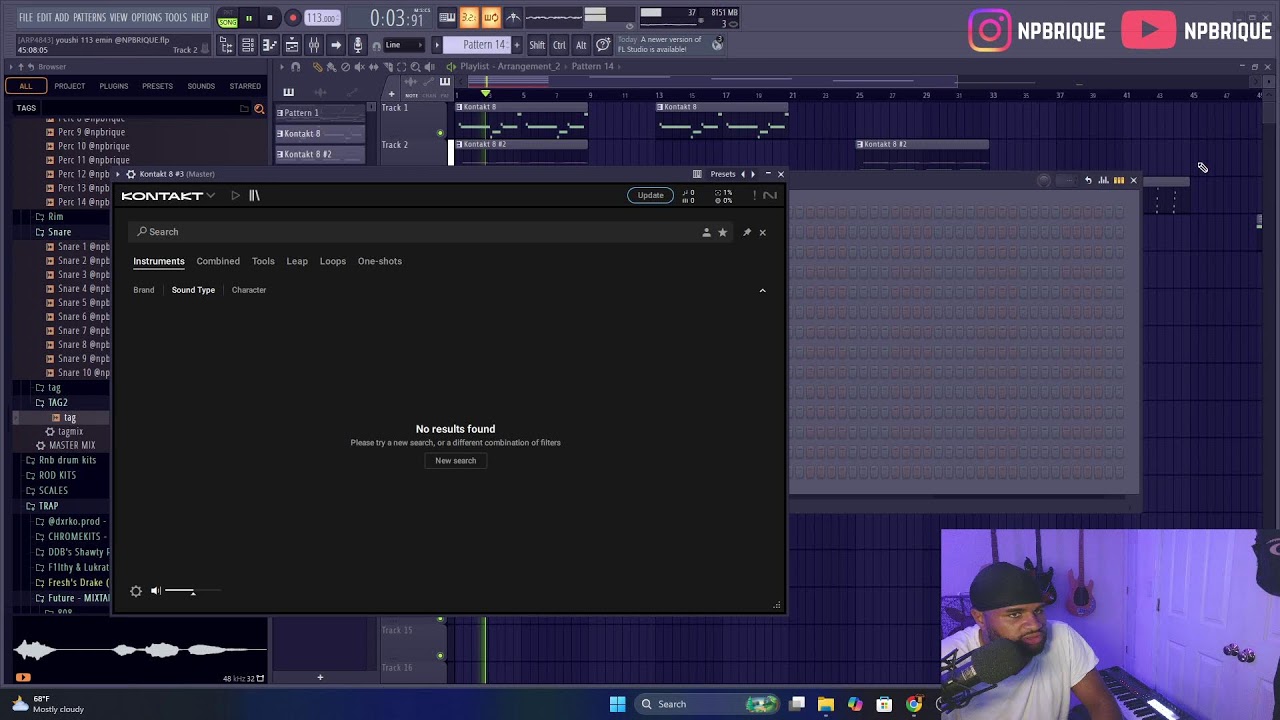Open the Pattern 14 selector

pyautogui.click(x=478, y=45)
